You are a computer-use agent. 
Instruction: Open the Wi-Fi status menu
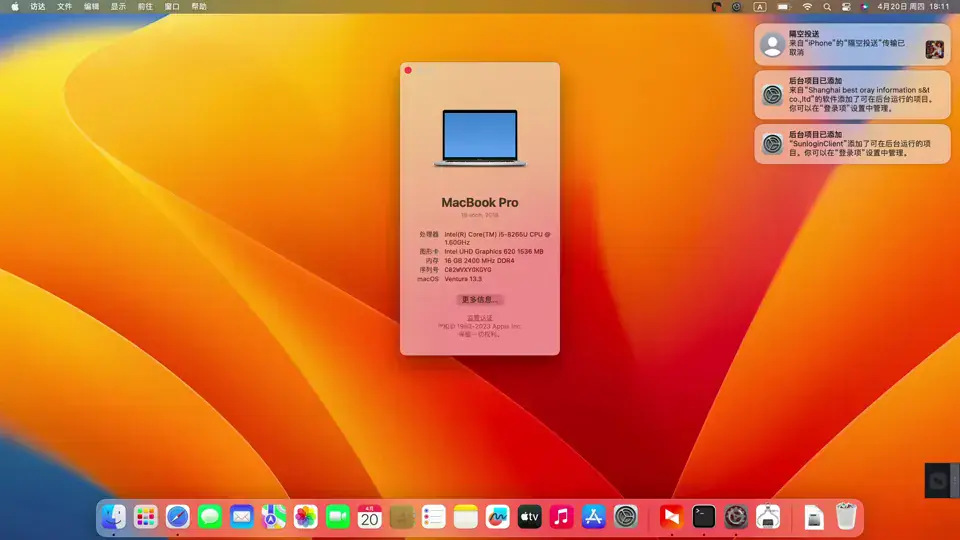808,7
